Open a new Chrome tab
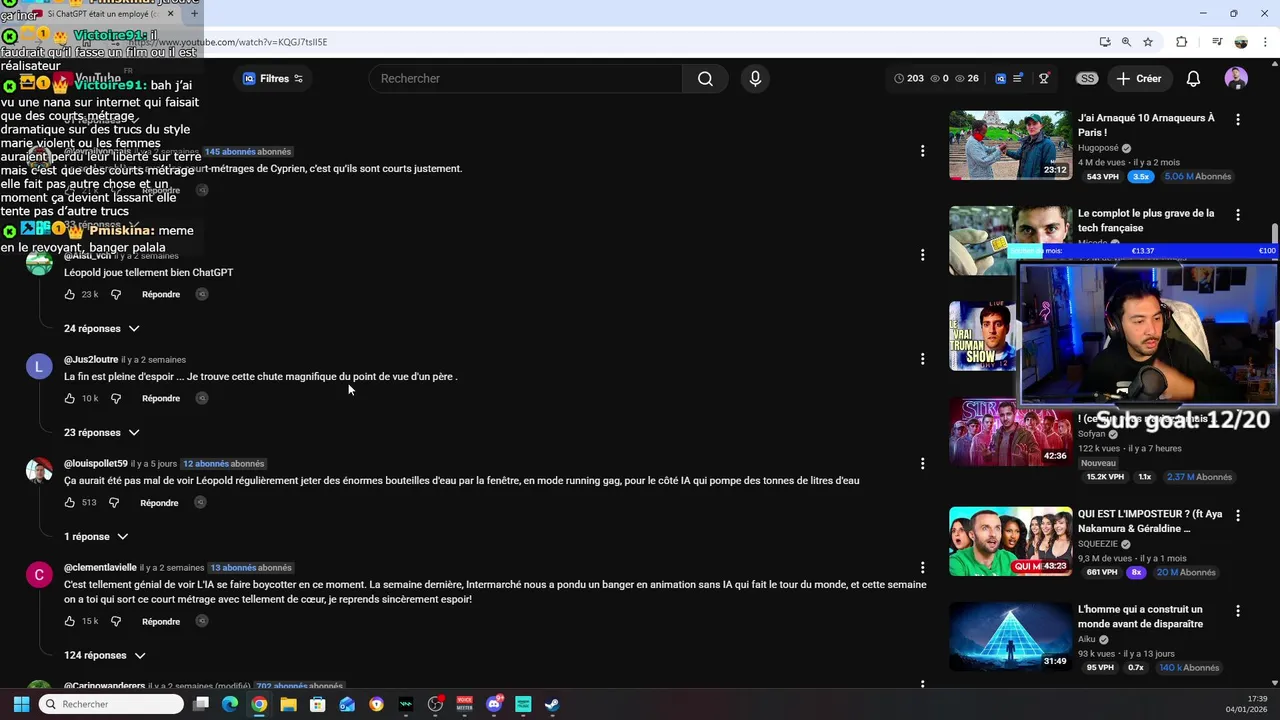 pos(194,14)
